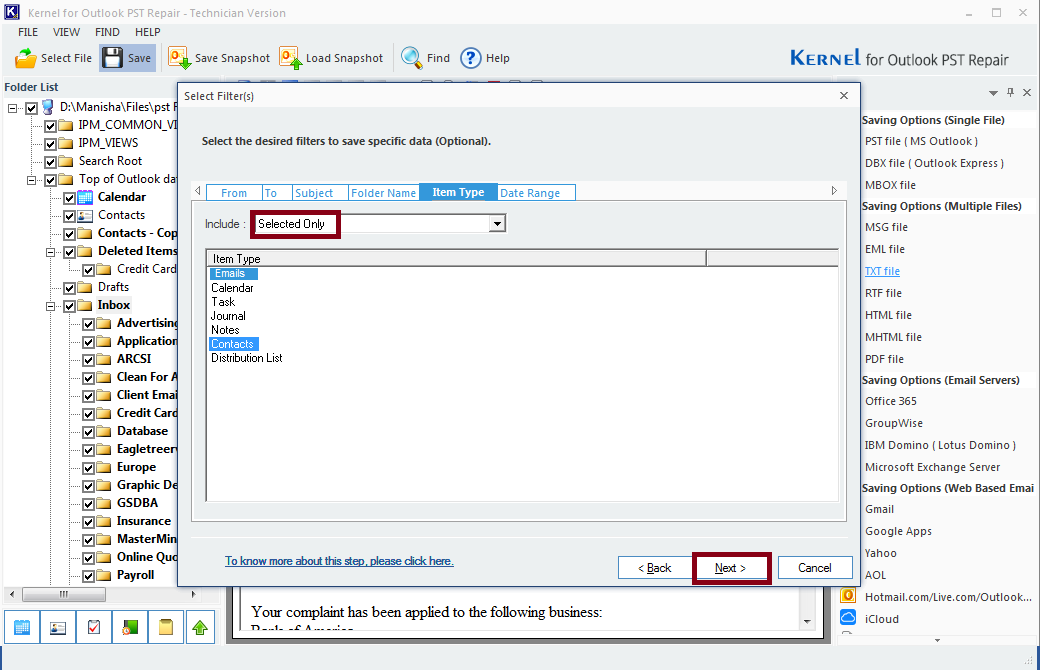Collapse the Top of Outlook data node
1040x670 pixels.
31,180
